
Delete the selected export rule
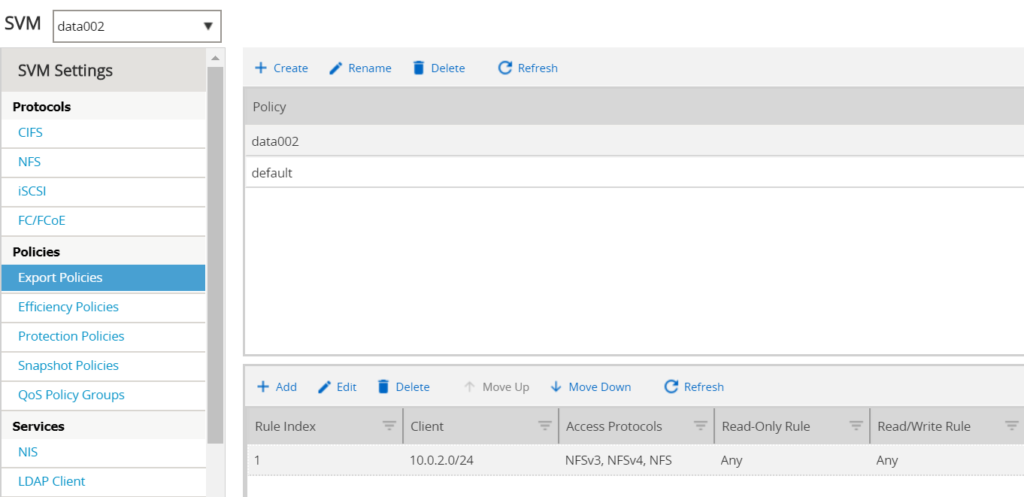tap(403, 387)
